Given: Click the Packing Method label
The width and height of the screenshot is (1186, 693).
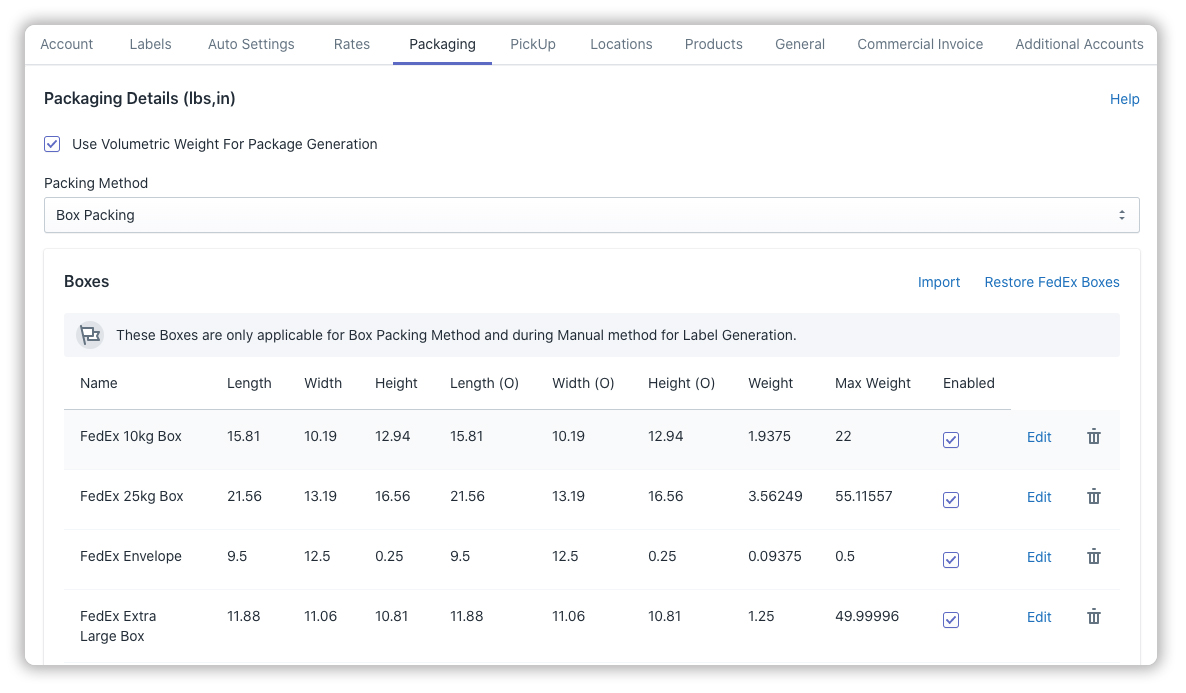Looking at the screenshot, I should pos(96,183).
